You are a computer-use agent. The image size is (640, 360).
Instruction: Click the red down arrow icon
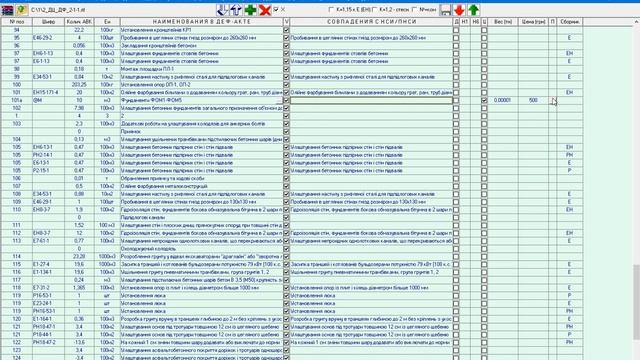pyautogui.click(x=459, y=10)
